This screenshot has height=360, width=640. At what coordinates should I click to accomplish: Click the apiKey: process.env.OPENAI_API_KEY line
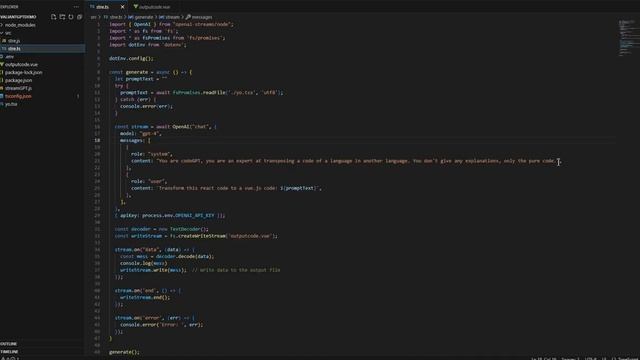pyautogui.click(x=170, y=216)
